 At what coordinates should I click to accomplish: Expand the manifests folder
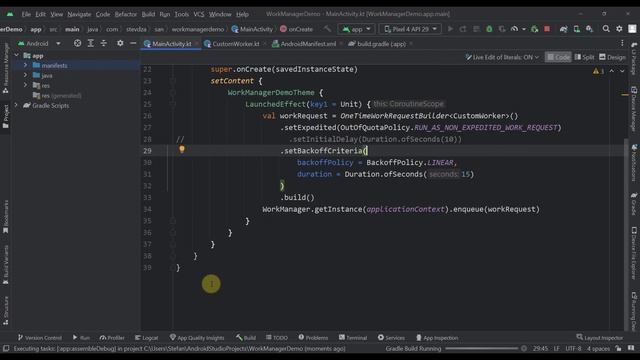click(x=25, y=65)
